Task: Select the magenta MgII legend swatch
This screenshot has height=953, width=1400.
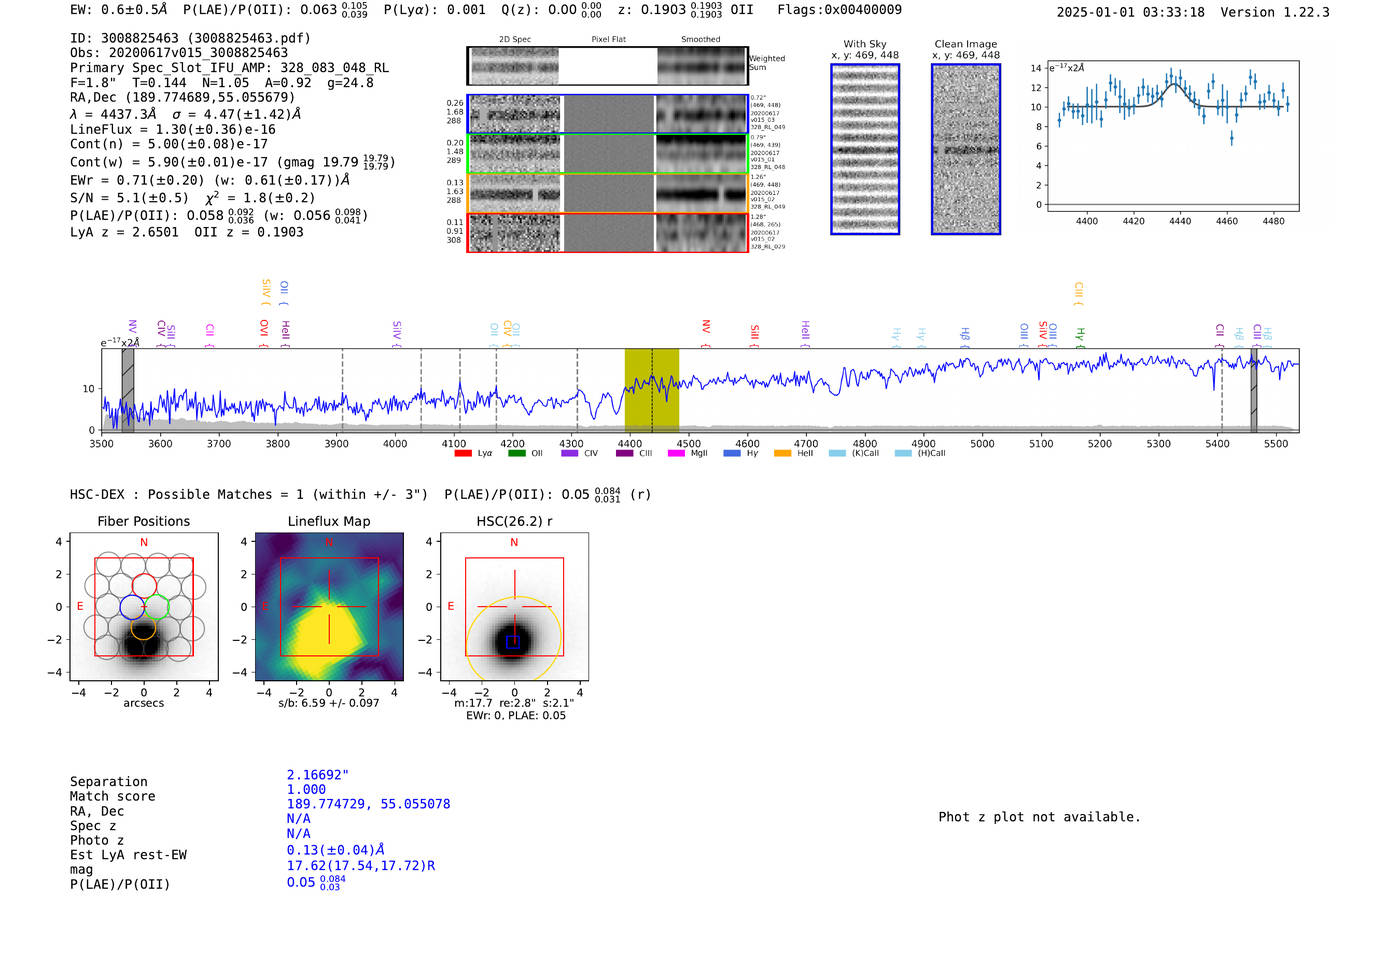Action: (676, 454)
